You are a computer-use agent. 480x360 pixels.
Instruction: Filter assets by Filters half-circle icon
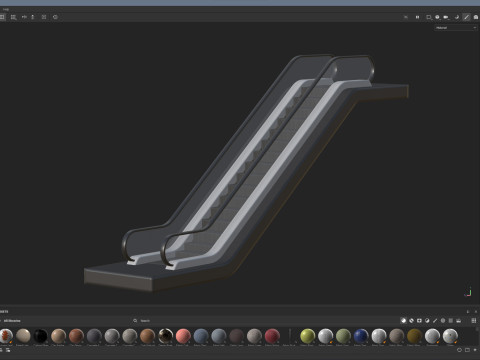pyautogui.click(x=427, y=321)
